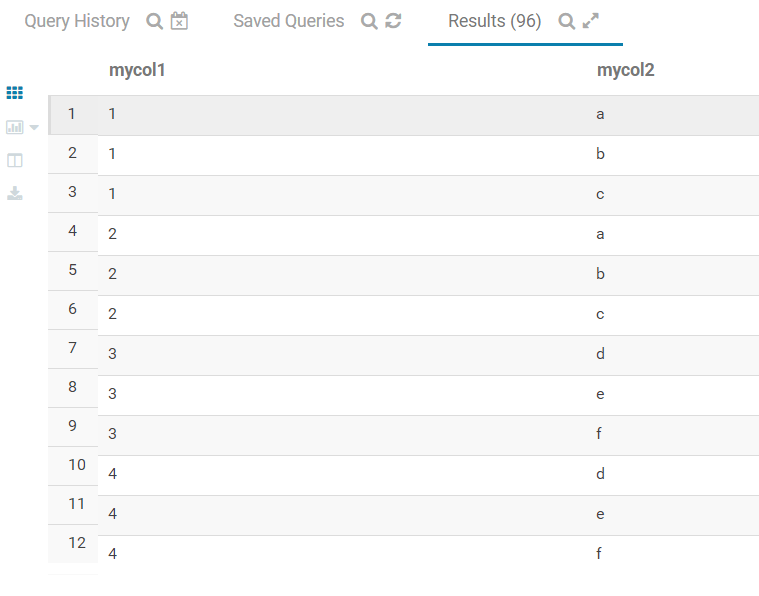
Task: Select row number 12
Action: [77, 543]
